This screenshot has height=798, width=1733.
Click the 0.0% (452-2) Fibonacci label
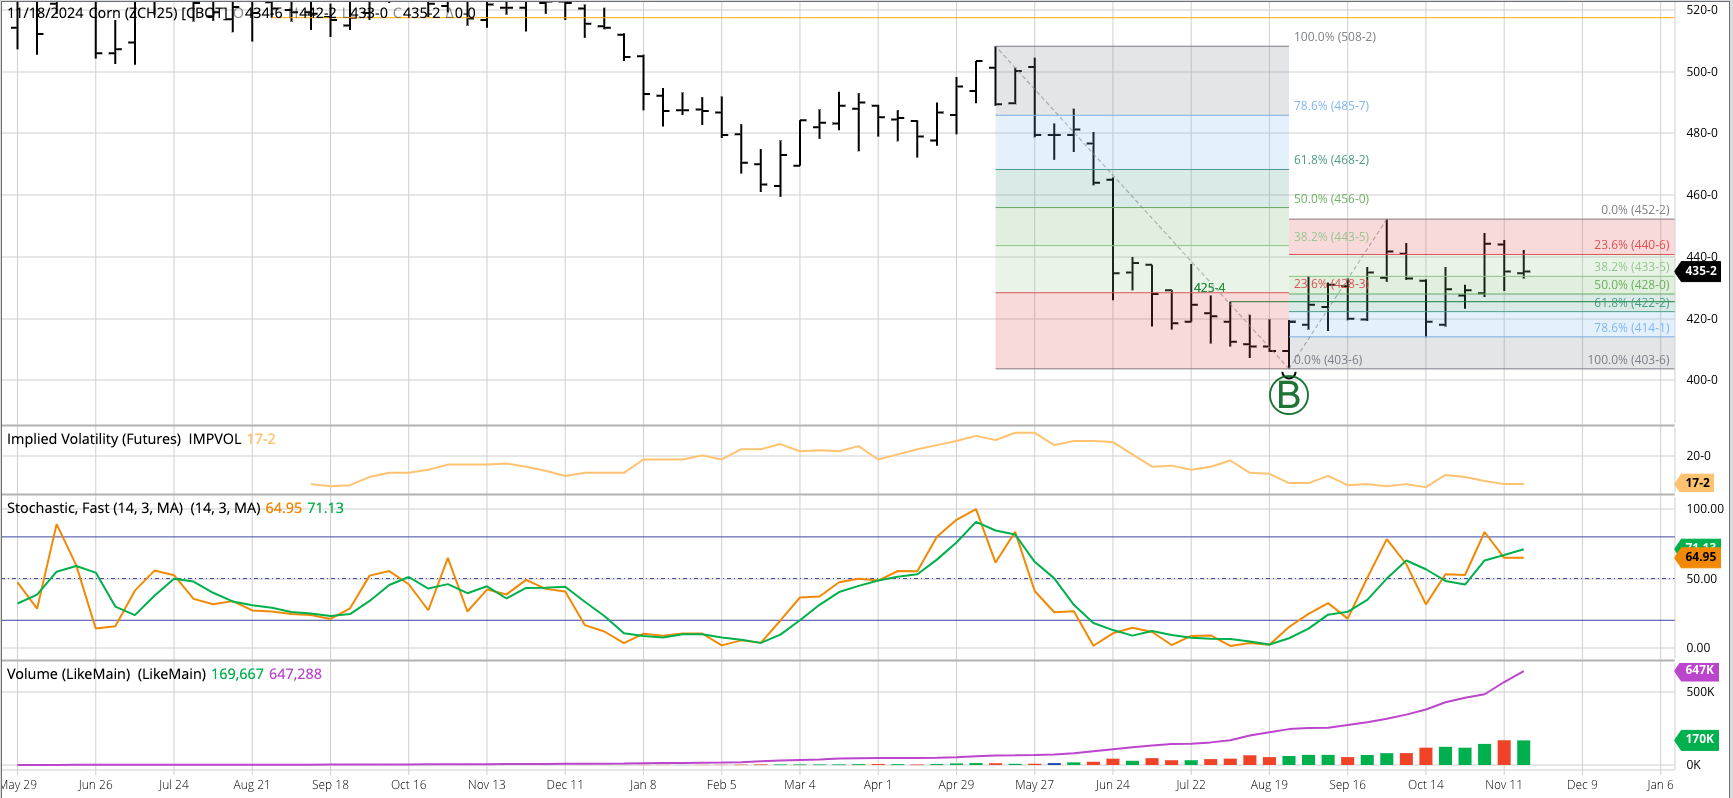pos(1635,210)
